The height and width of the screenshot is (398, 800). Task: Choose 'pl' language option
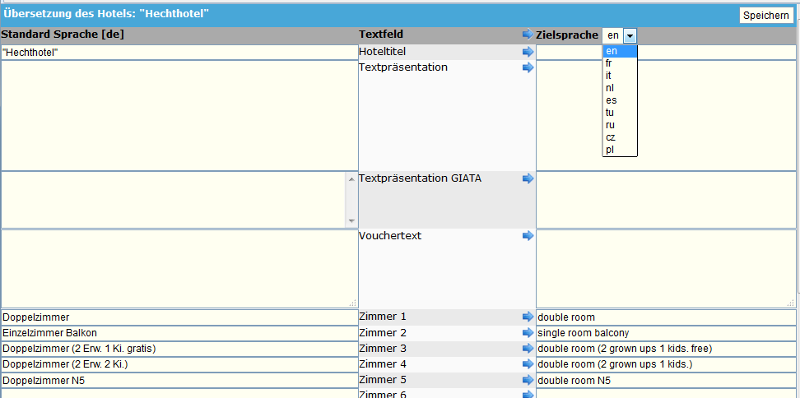(x=620, y=150)
